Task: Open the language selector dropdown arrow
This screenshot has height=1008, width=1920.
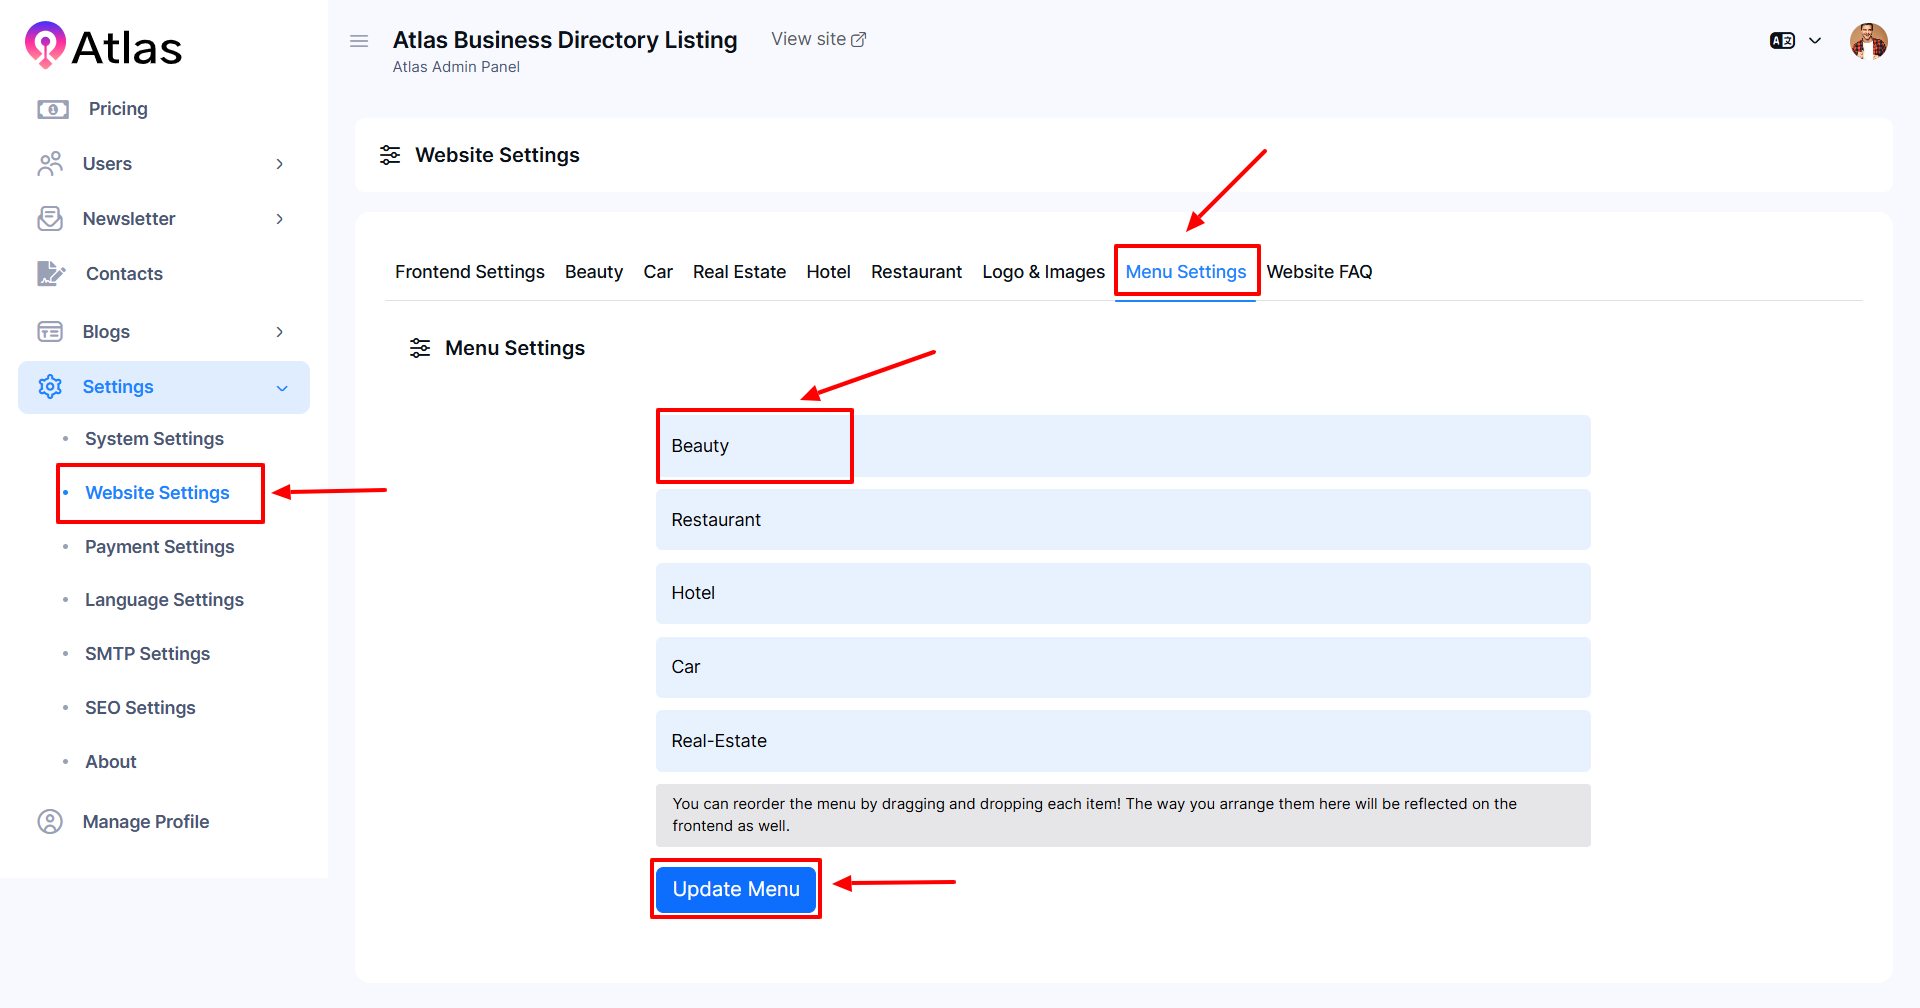Action: click(x=1815, y=41)
